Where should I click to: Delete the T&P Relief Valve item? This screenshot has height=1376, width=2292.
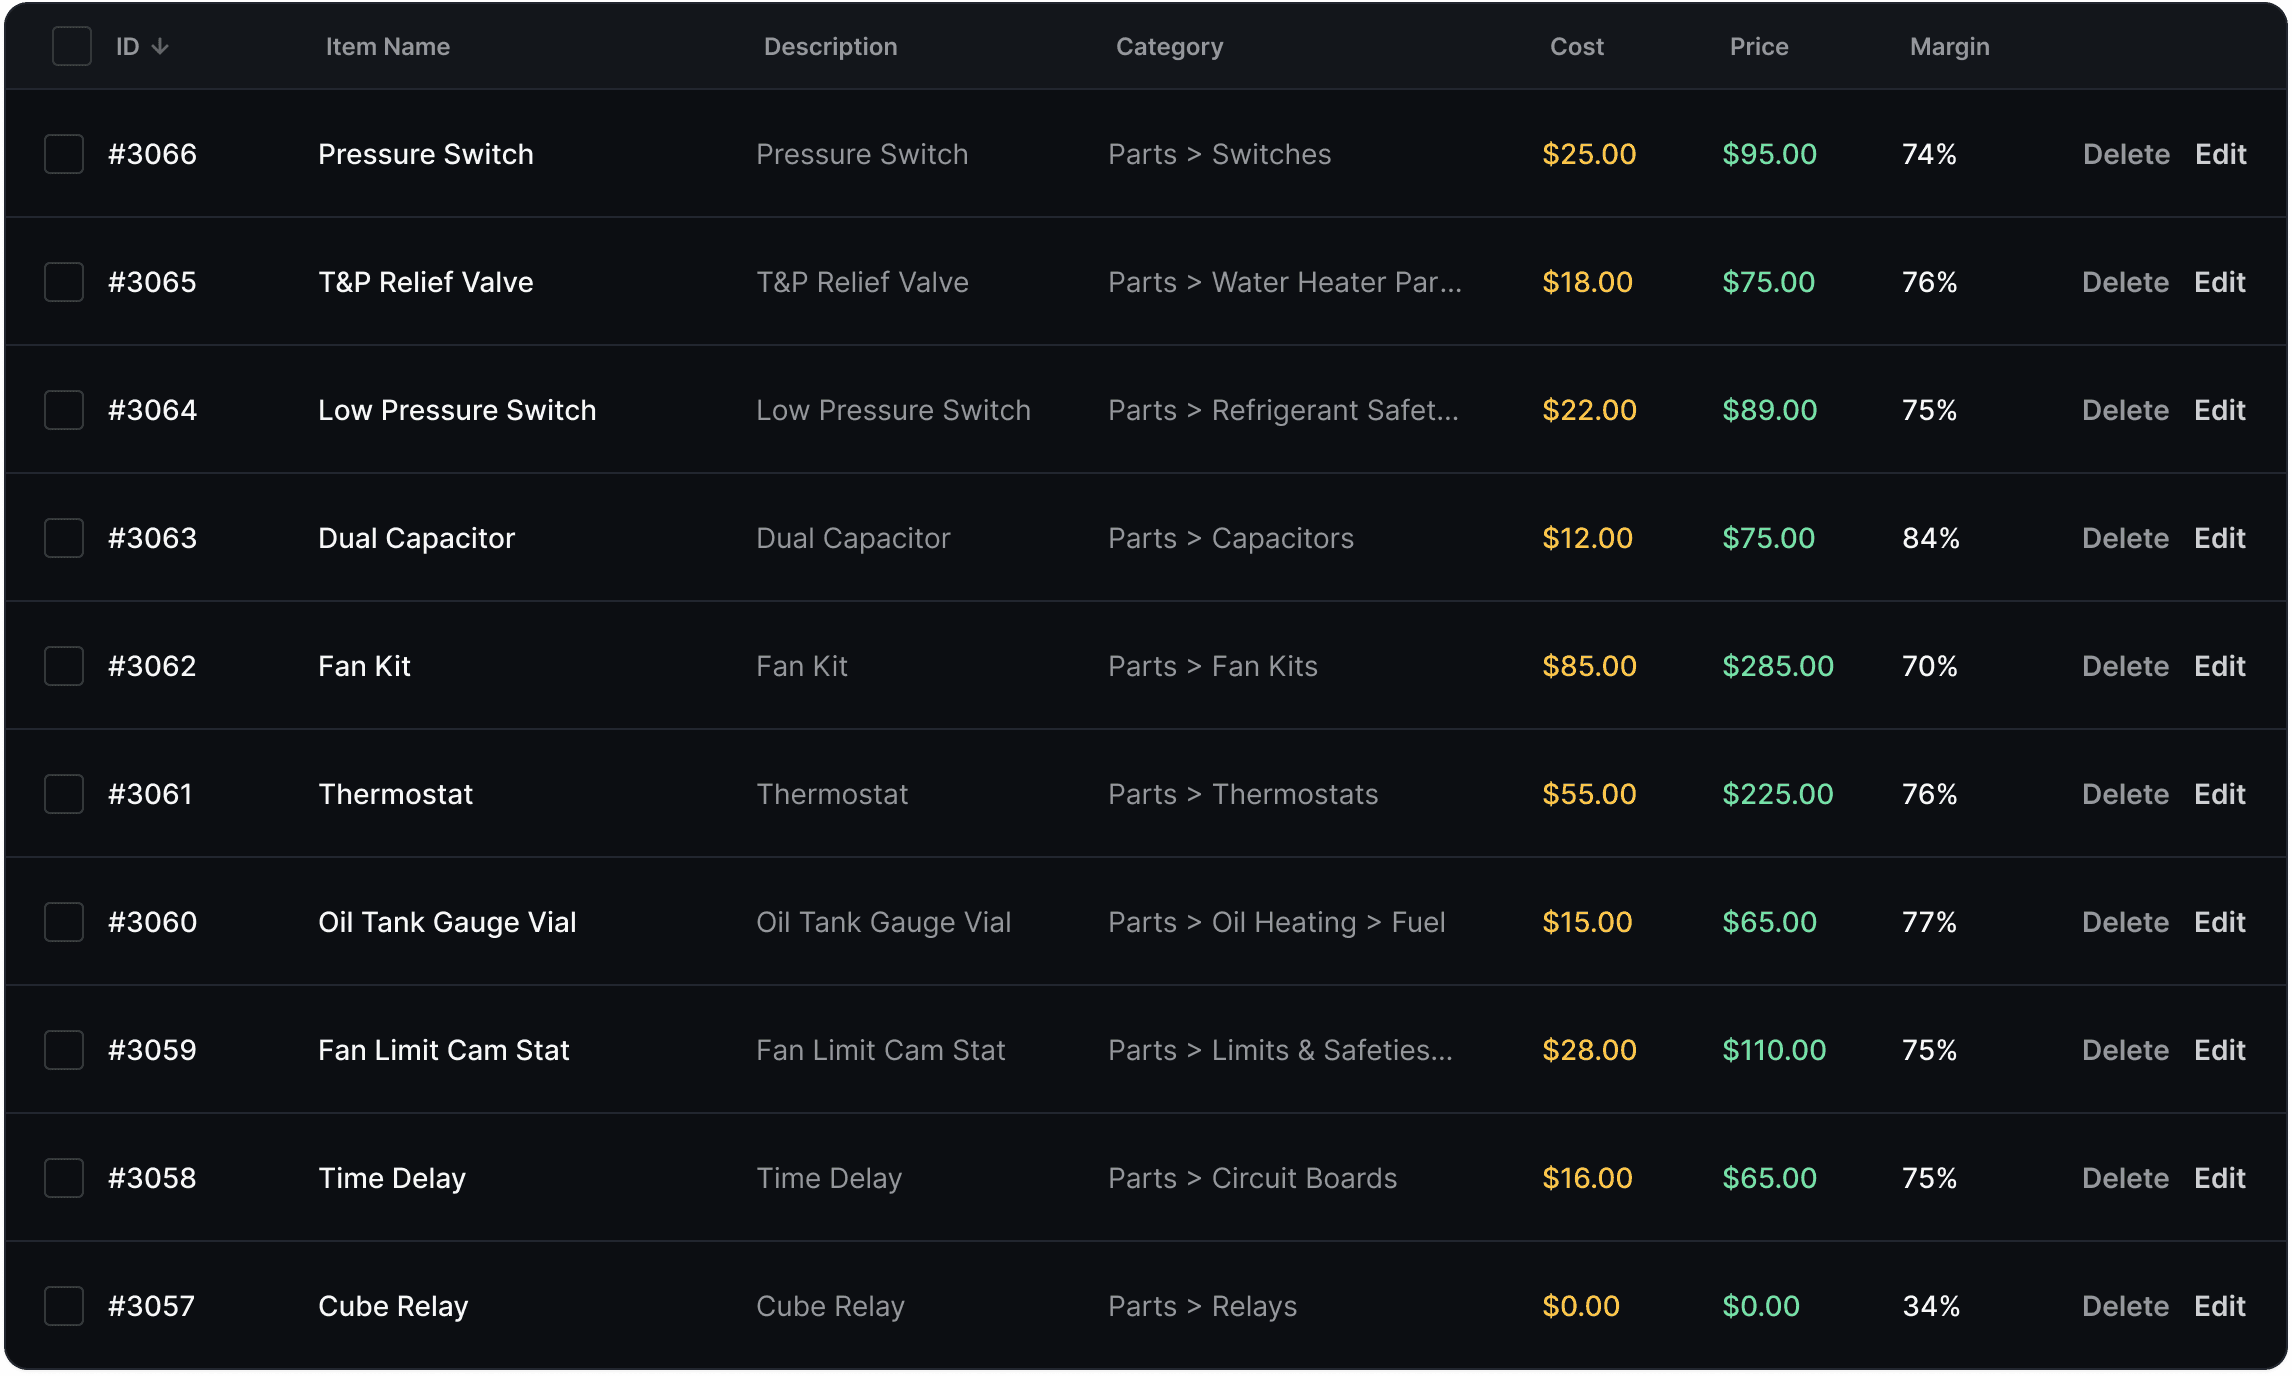[2126, 282]
